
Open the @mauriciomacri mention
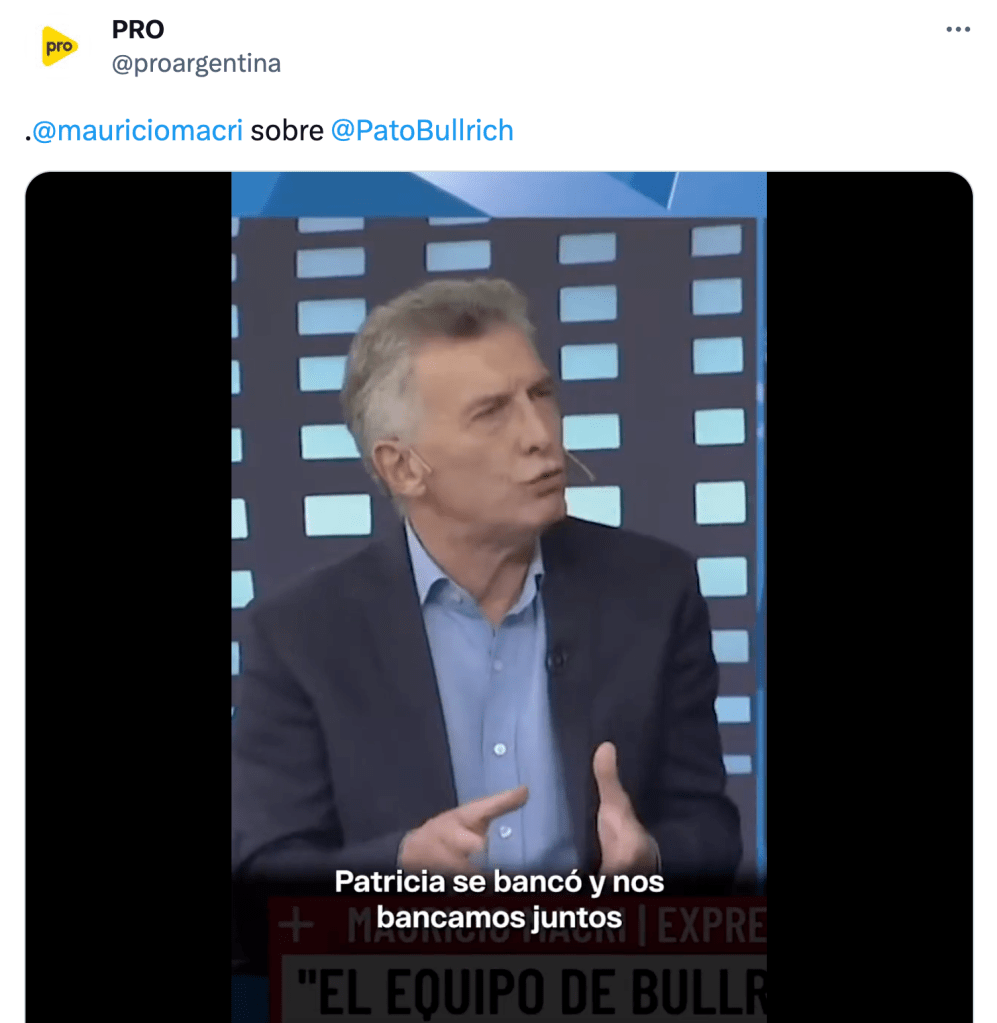point(138,130)
